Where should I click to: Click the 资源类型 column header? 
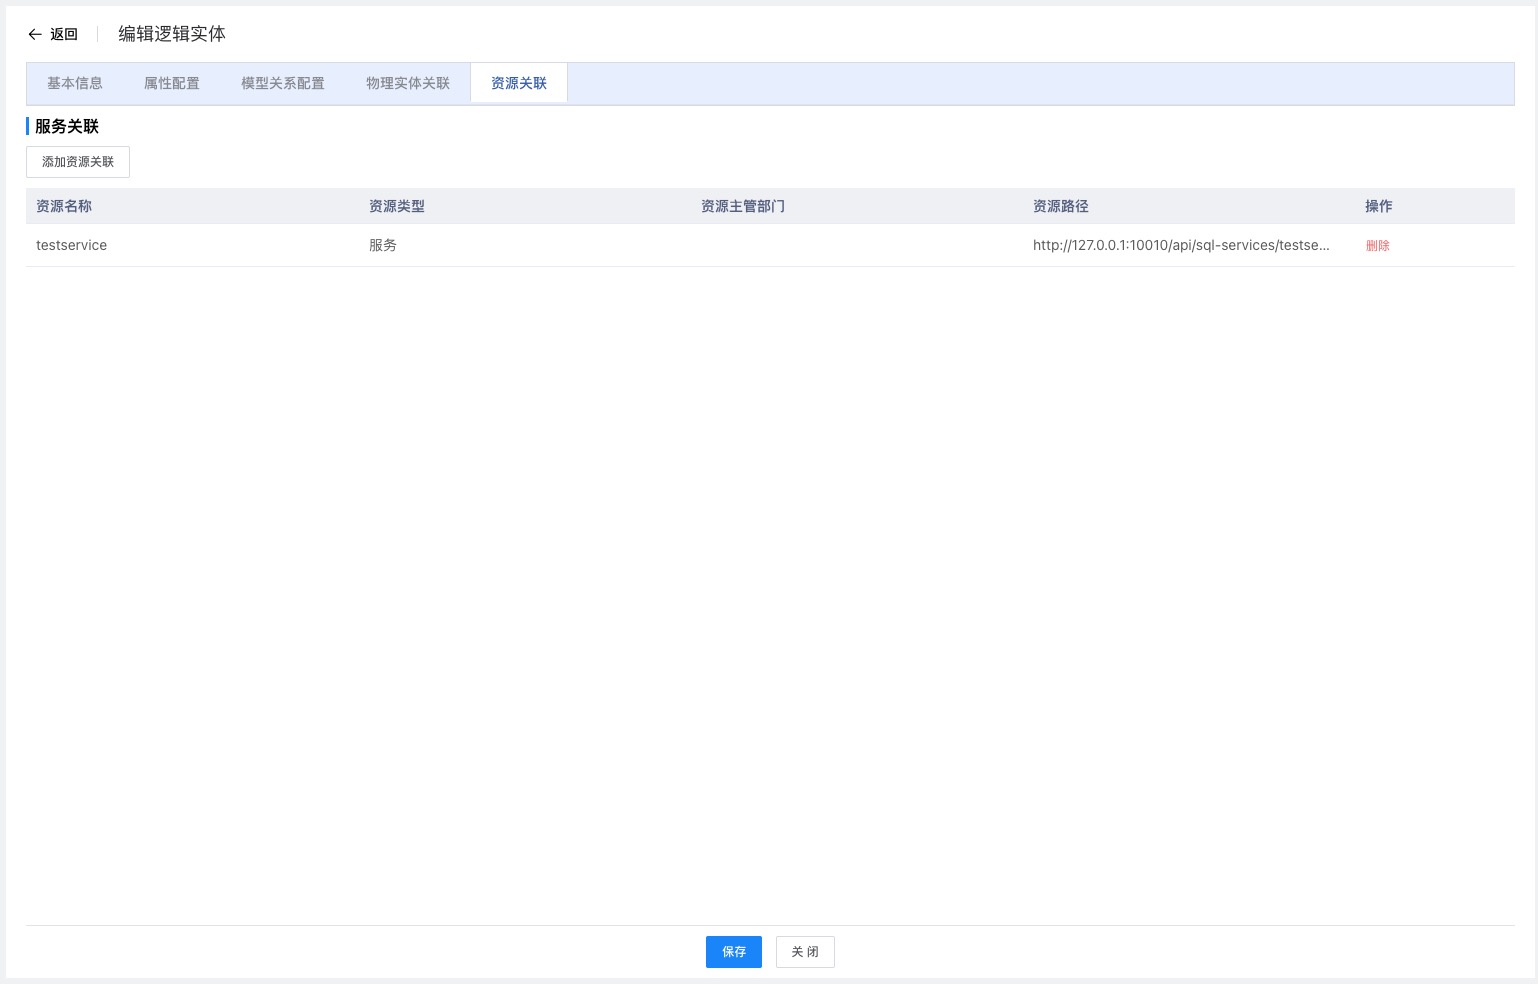[397, 206]
